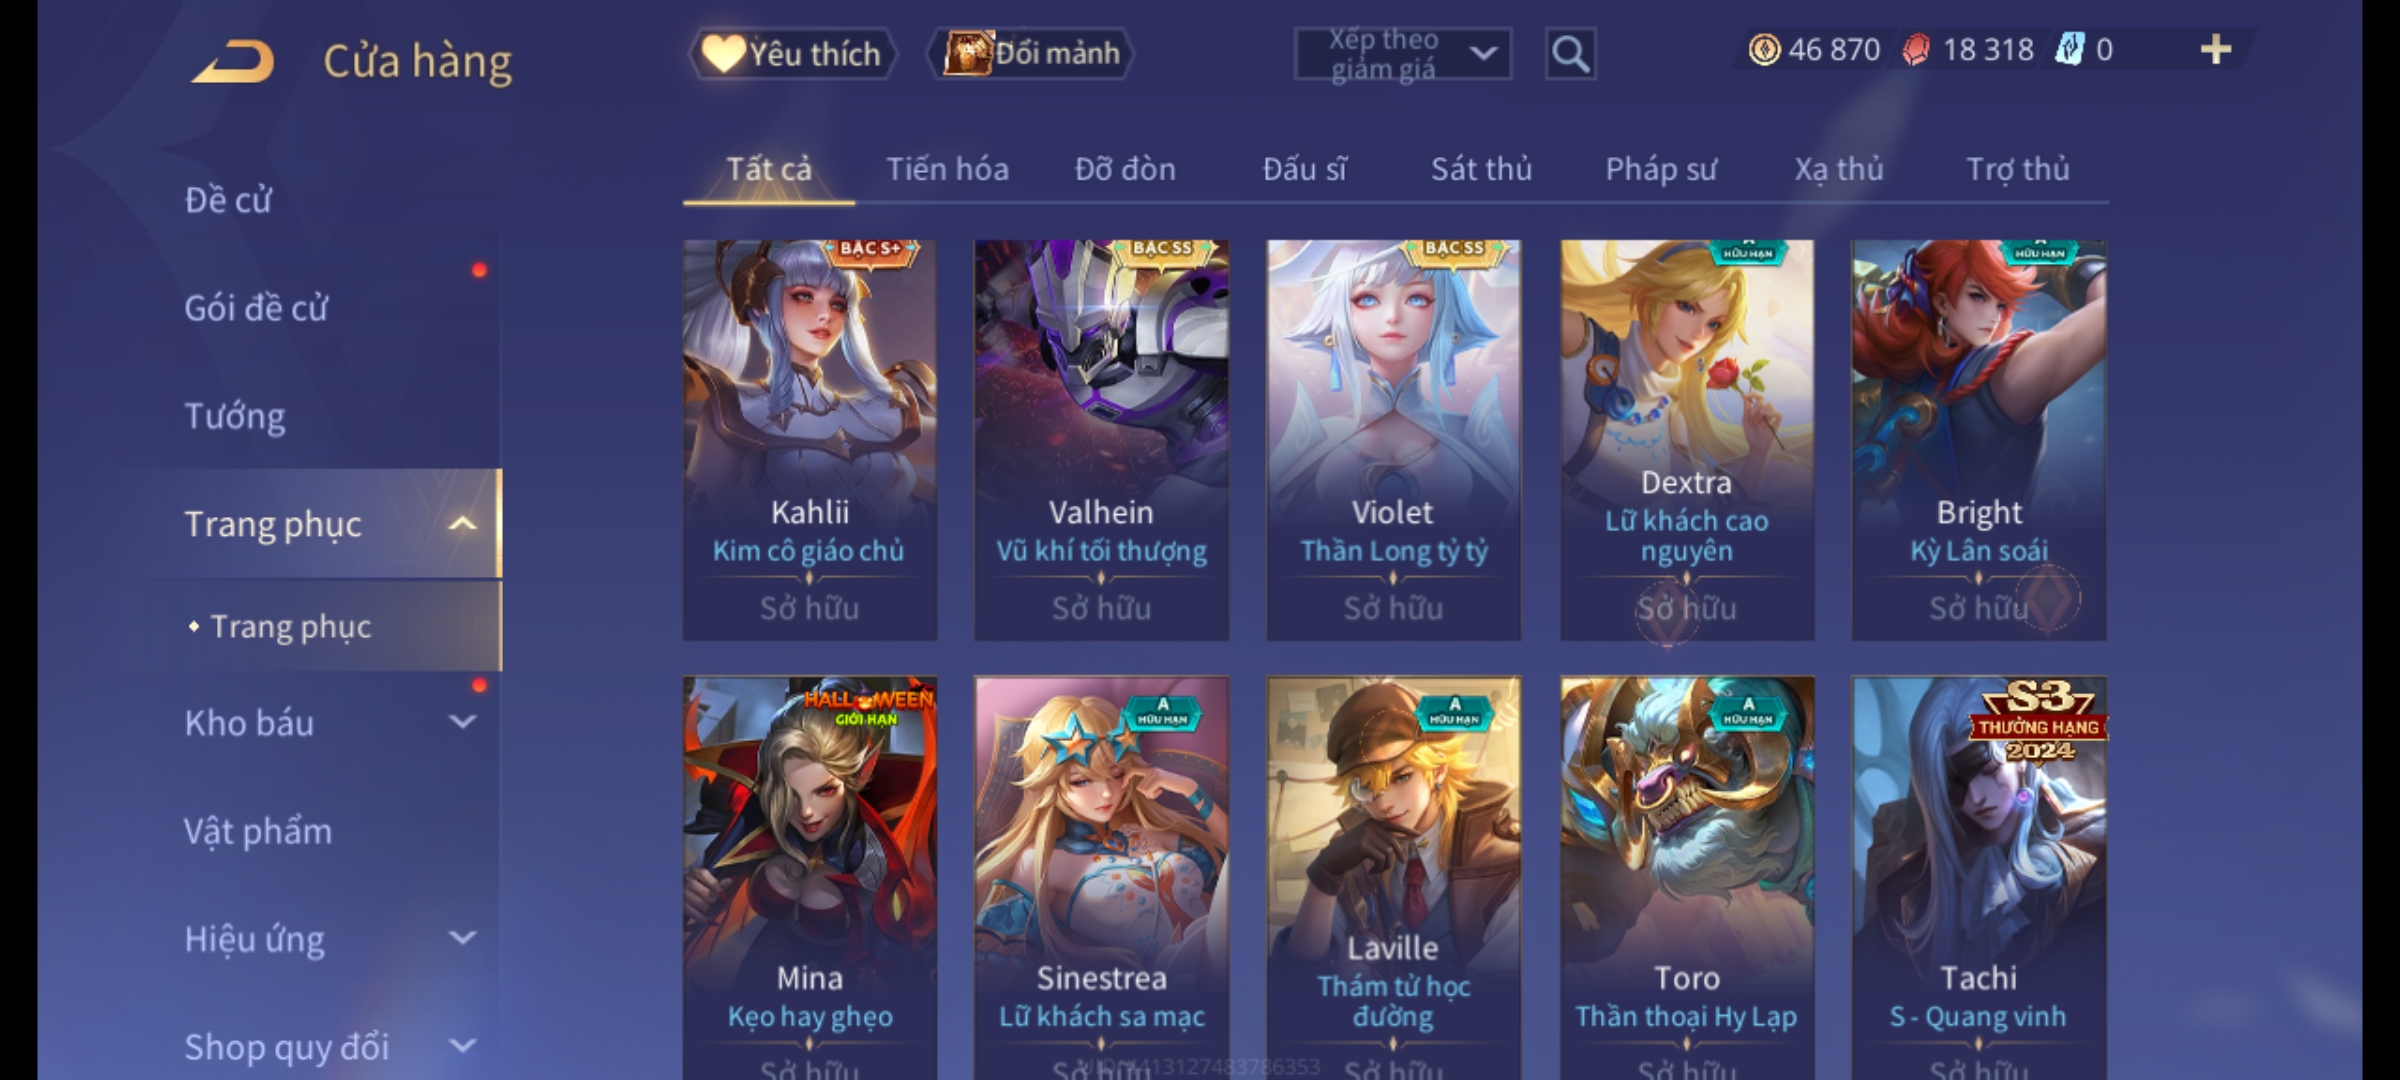This screenshot has width=2400, height=1080.
Task: Click the plus icon to add currency
Action: point(2216,50)
